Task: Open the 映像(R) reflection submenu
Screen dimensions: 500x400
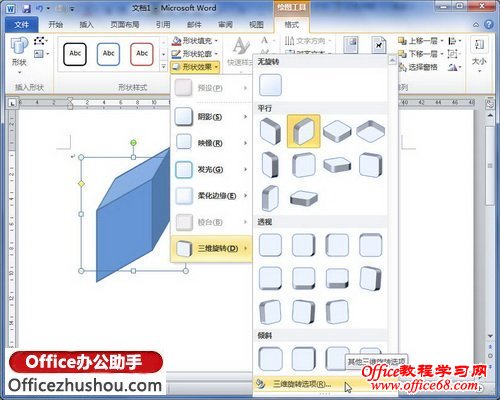Action: pos(211,143)
